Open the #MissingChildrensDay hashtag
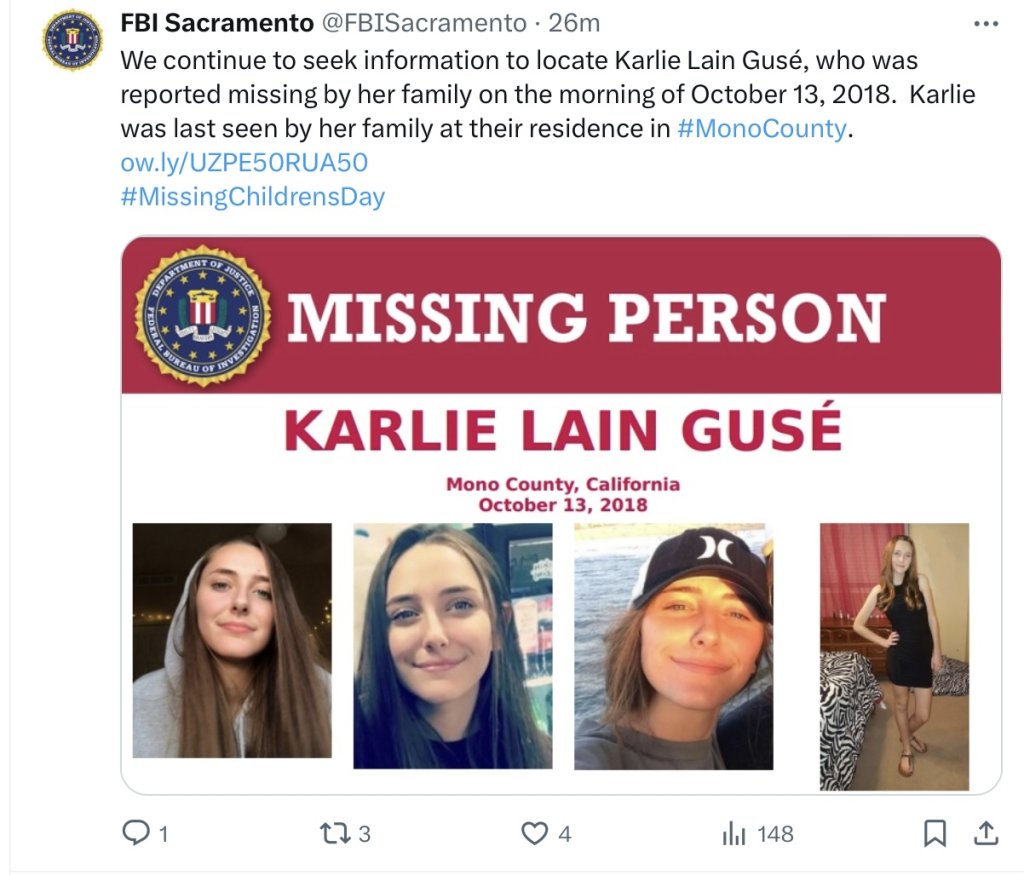The image size is (1024, 875). pyautogui.click(x=253, y=197)
